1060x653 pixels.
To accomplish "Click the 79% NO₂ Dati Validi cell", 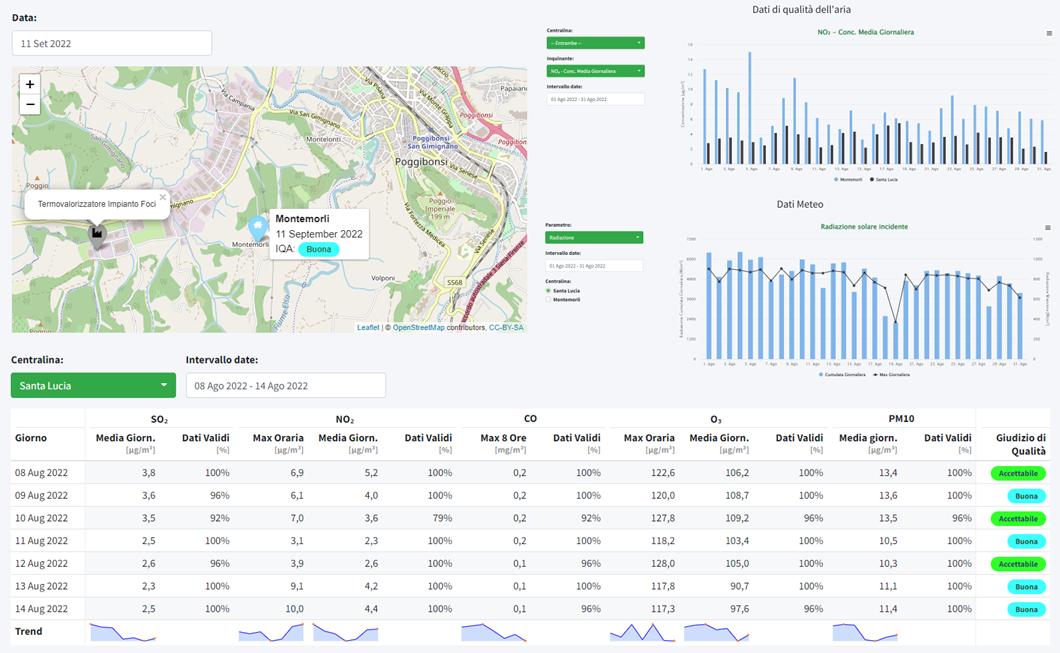I will [442, 518].
